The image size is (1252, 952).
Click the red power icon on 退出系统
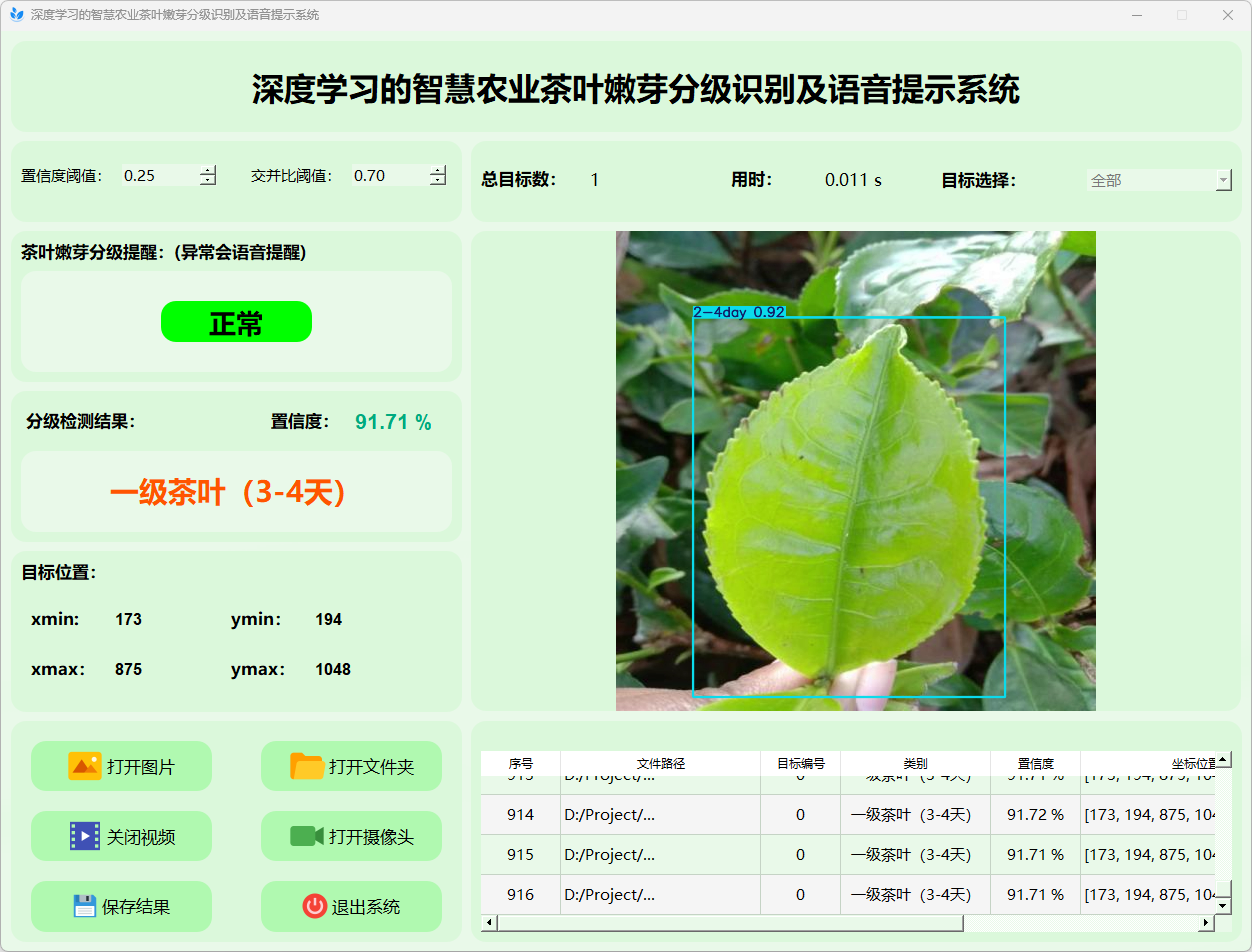[x=314, y=906]
